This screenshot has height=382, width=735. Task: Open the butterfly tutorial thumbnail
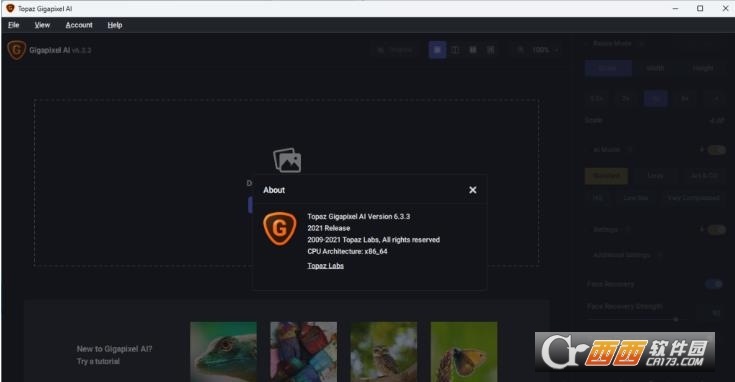click(464, 352)
